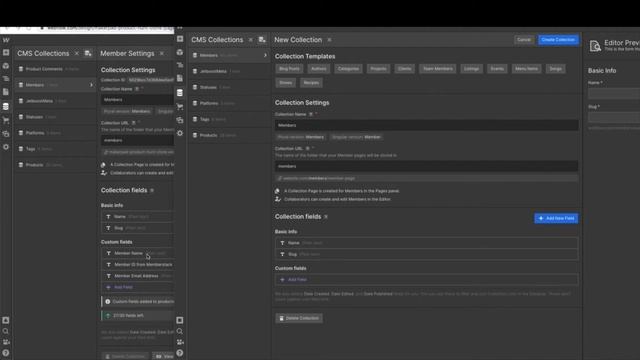The height and width of the screenshot is (360, 640).
Task: Click the Webflow W logo in left window
Action: [6, 40]
